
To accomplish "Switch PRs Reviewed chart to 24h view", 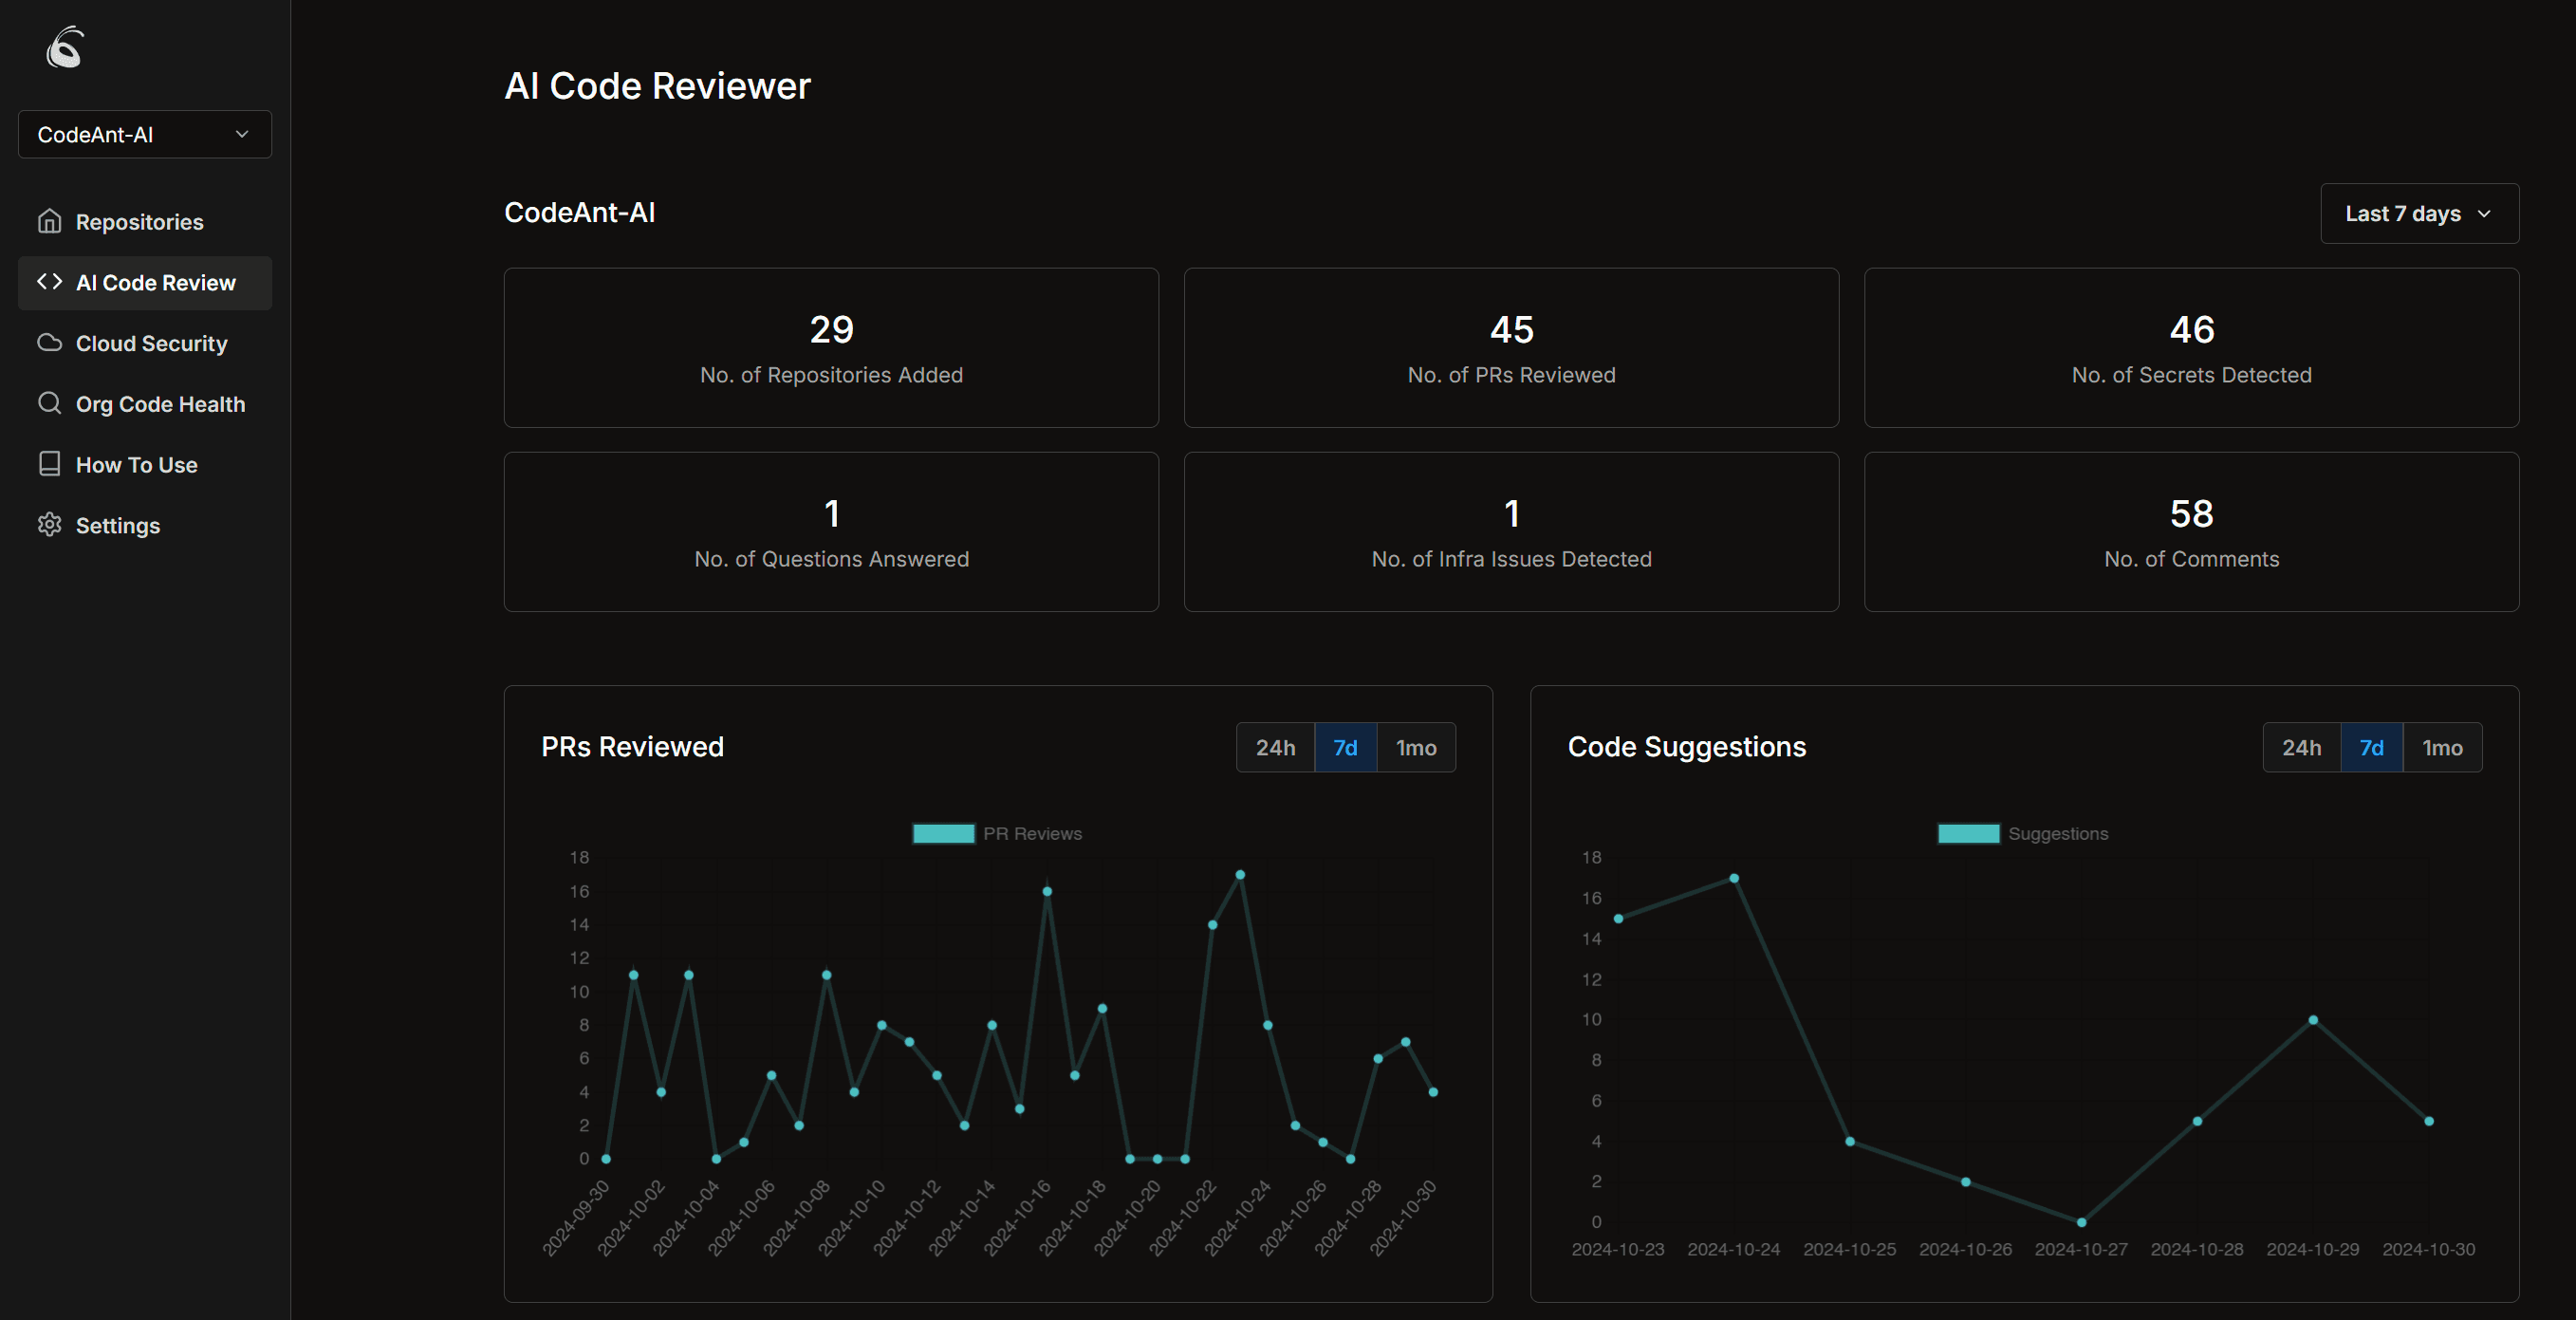I will click(x=1275, y=747).
